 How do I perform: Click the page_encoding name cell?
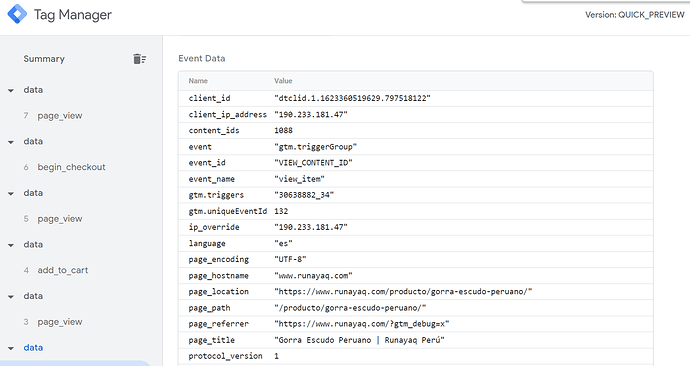pos(219,259)
